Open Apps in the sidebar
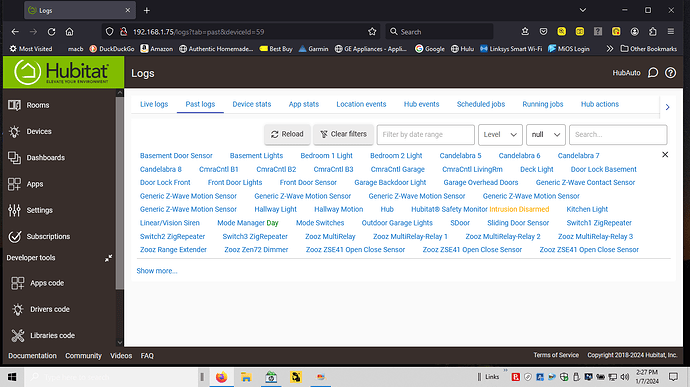Viewport: 690px width, 387px height. [26, 184]
